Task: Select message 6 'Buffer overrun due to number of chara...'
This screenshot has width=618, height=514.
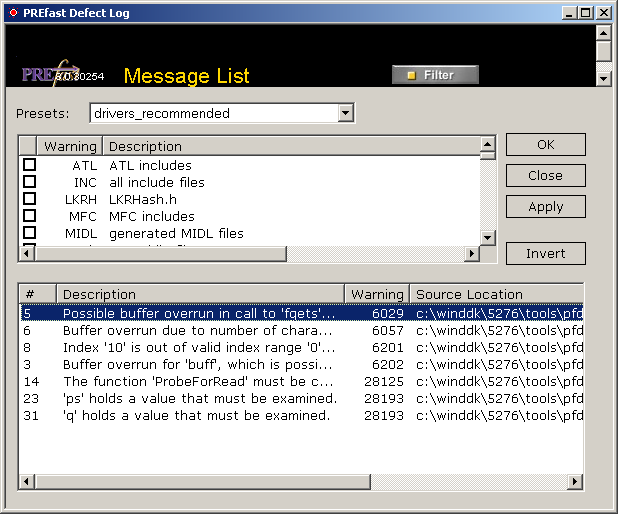Action: pos(302,330)
